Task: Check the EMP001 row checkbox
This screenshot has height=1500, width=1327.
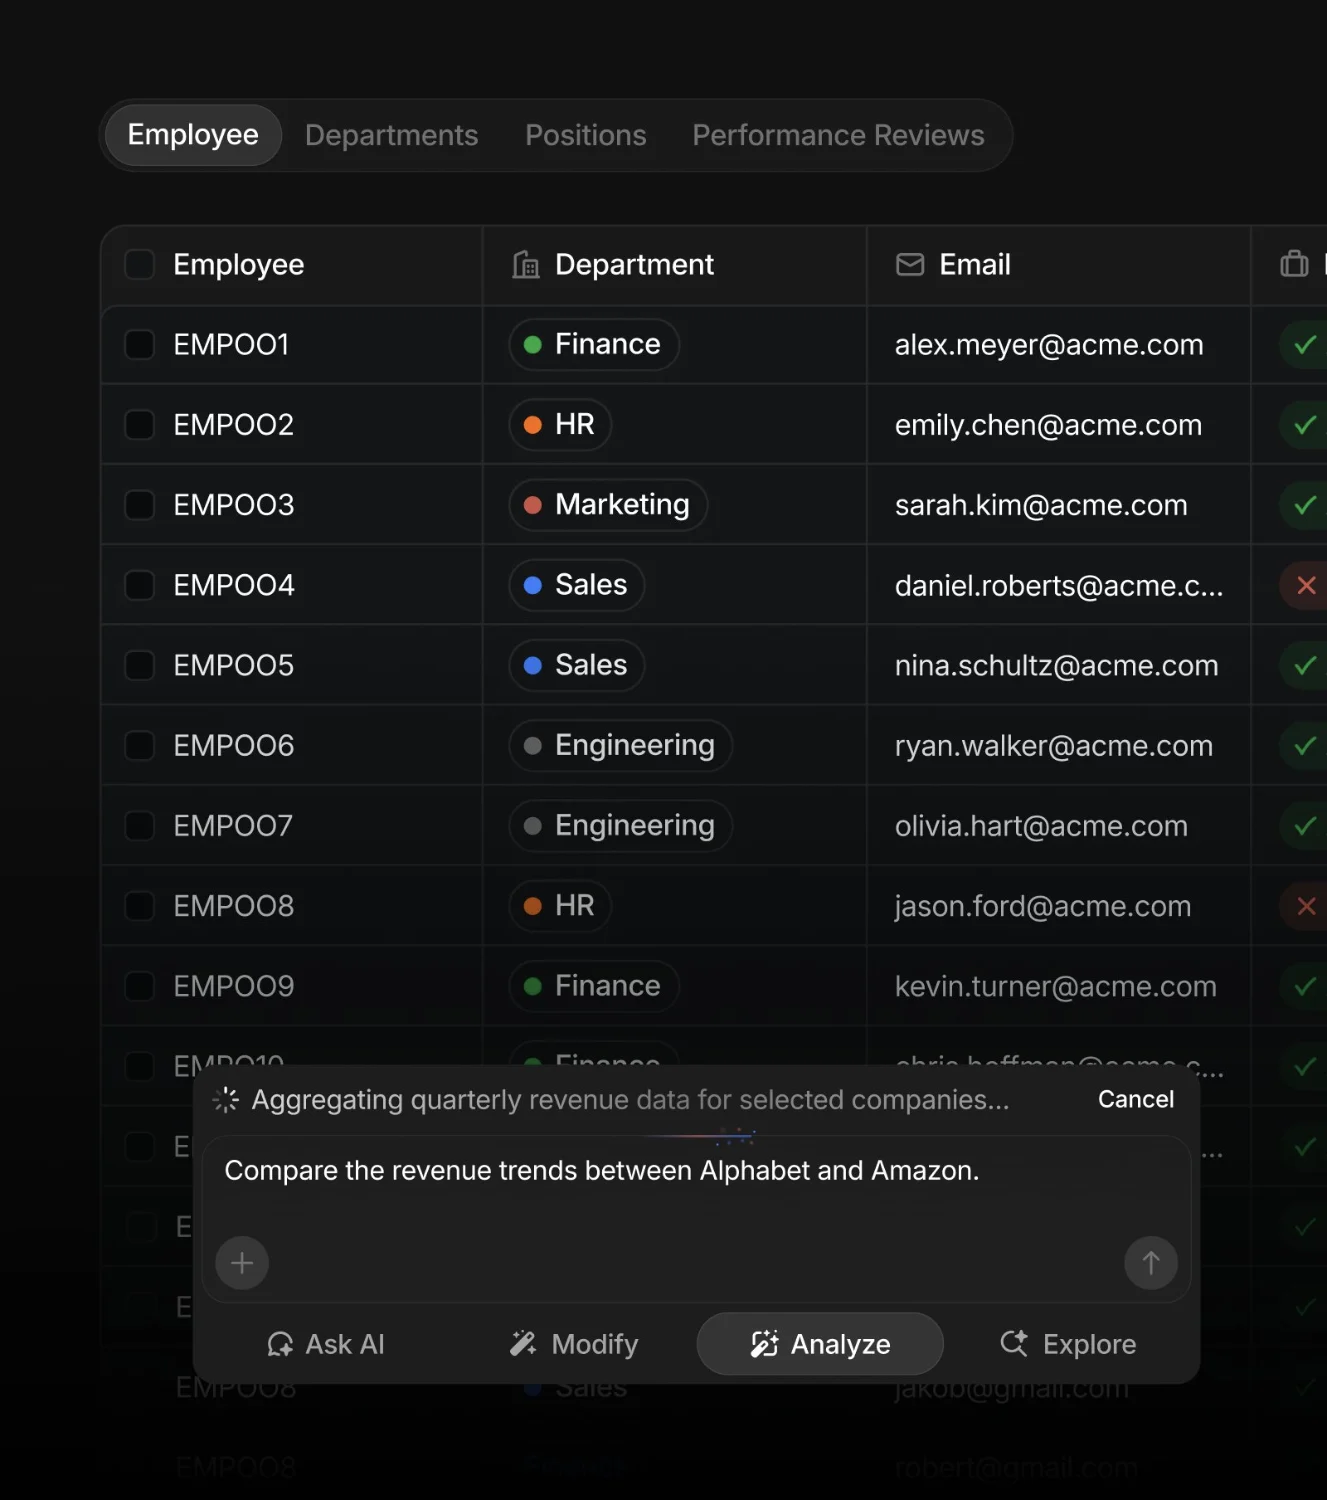Action: pos(139,345)
